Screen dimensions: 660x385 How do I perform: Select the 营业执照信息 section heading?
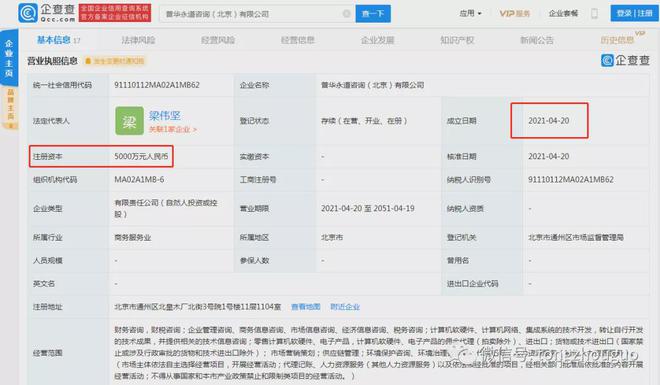[53, 61]
